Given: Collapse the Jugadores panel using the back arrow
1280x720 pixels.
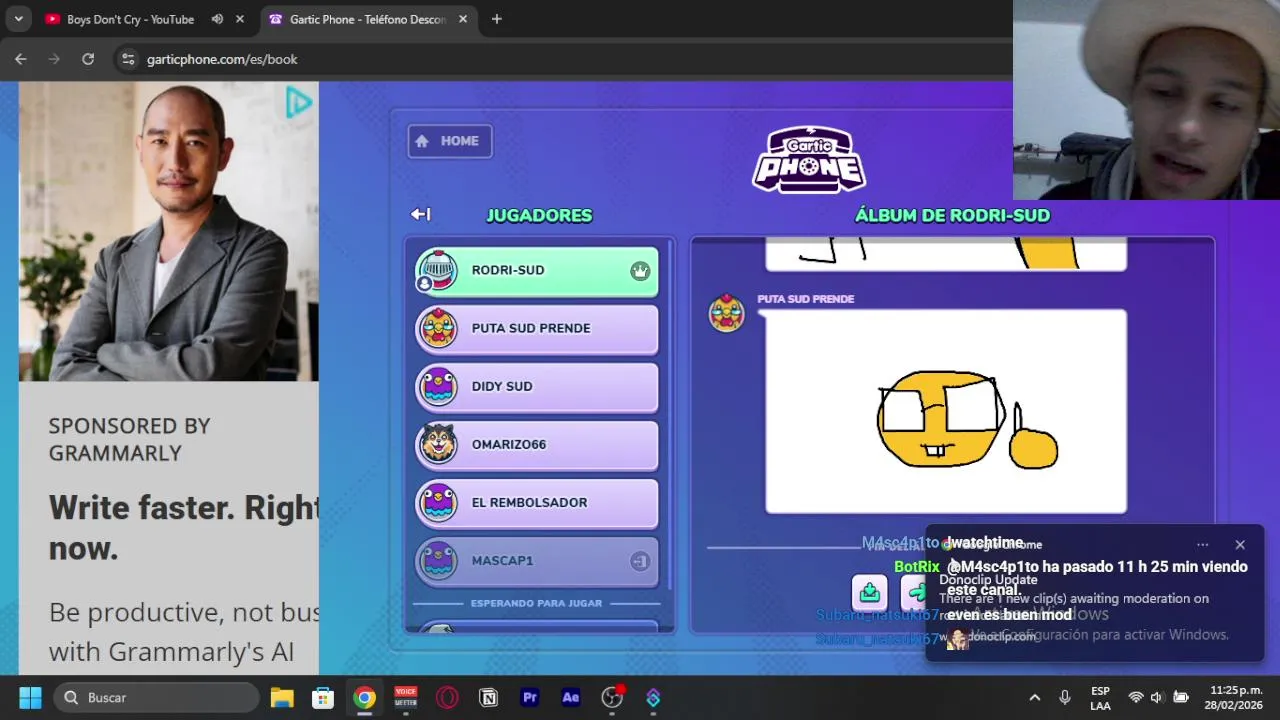Looking at the screenshot, I should [x=421, y=214].
